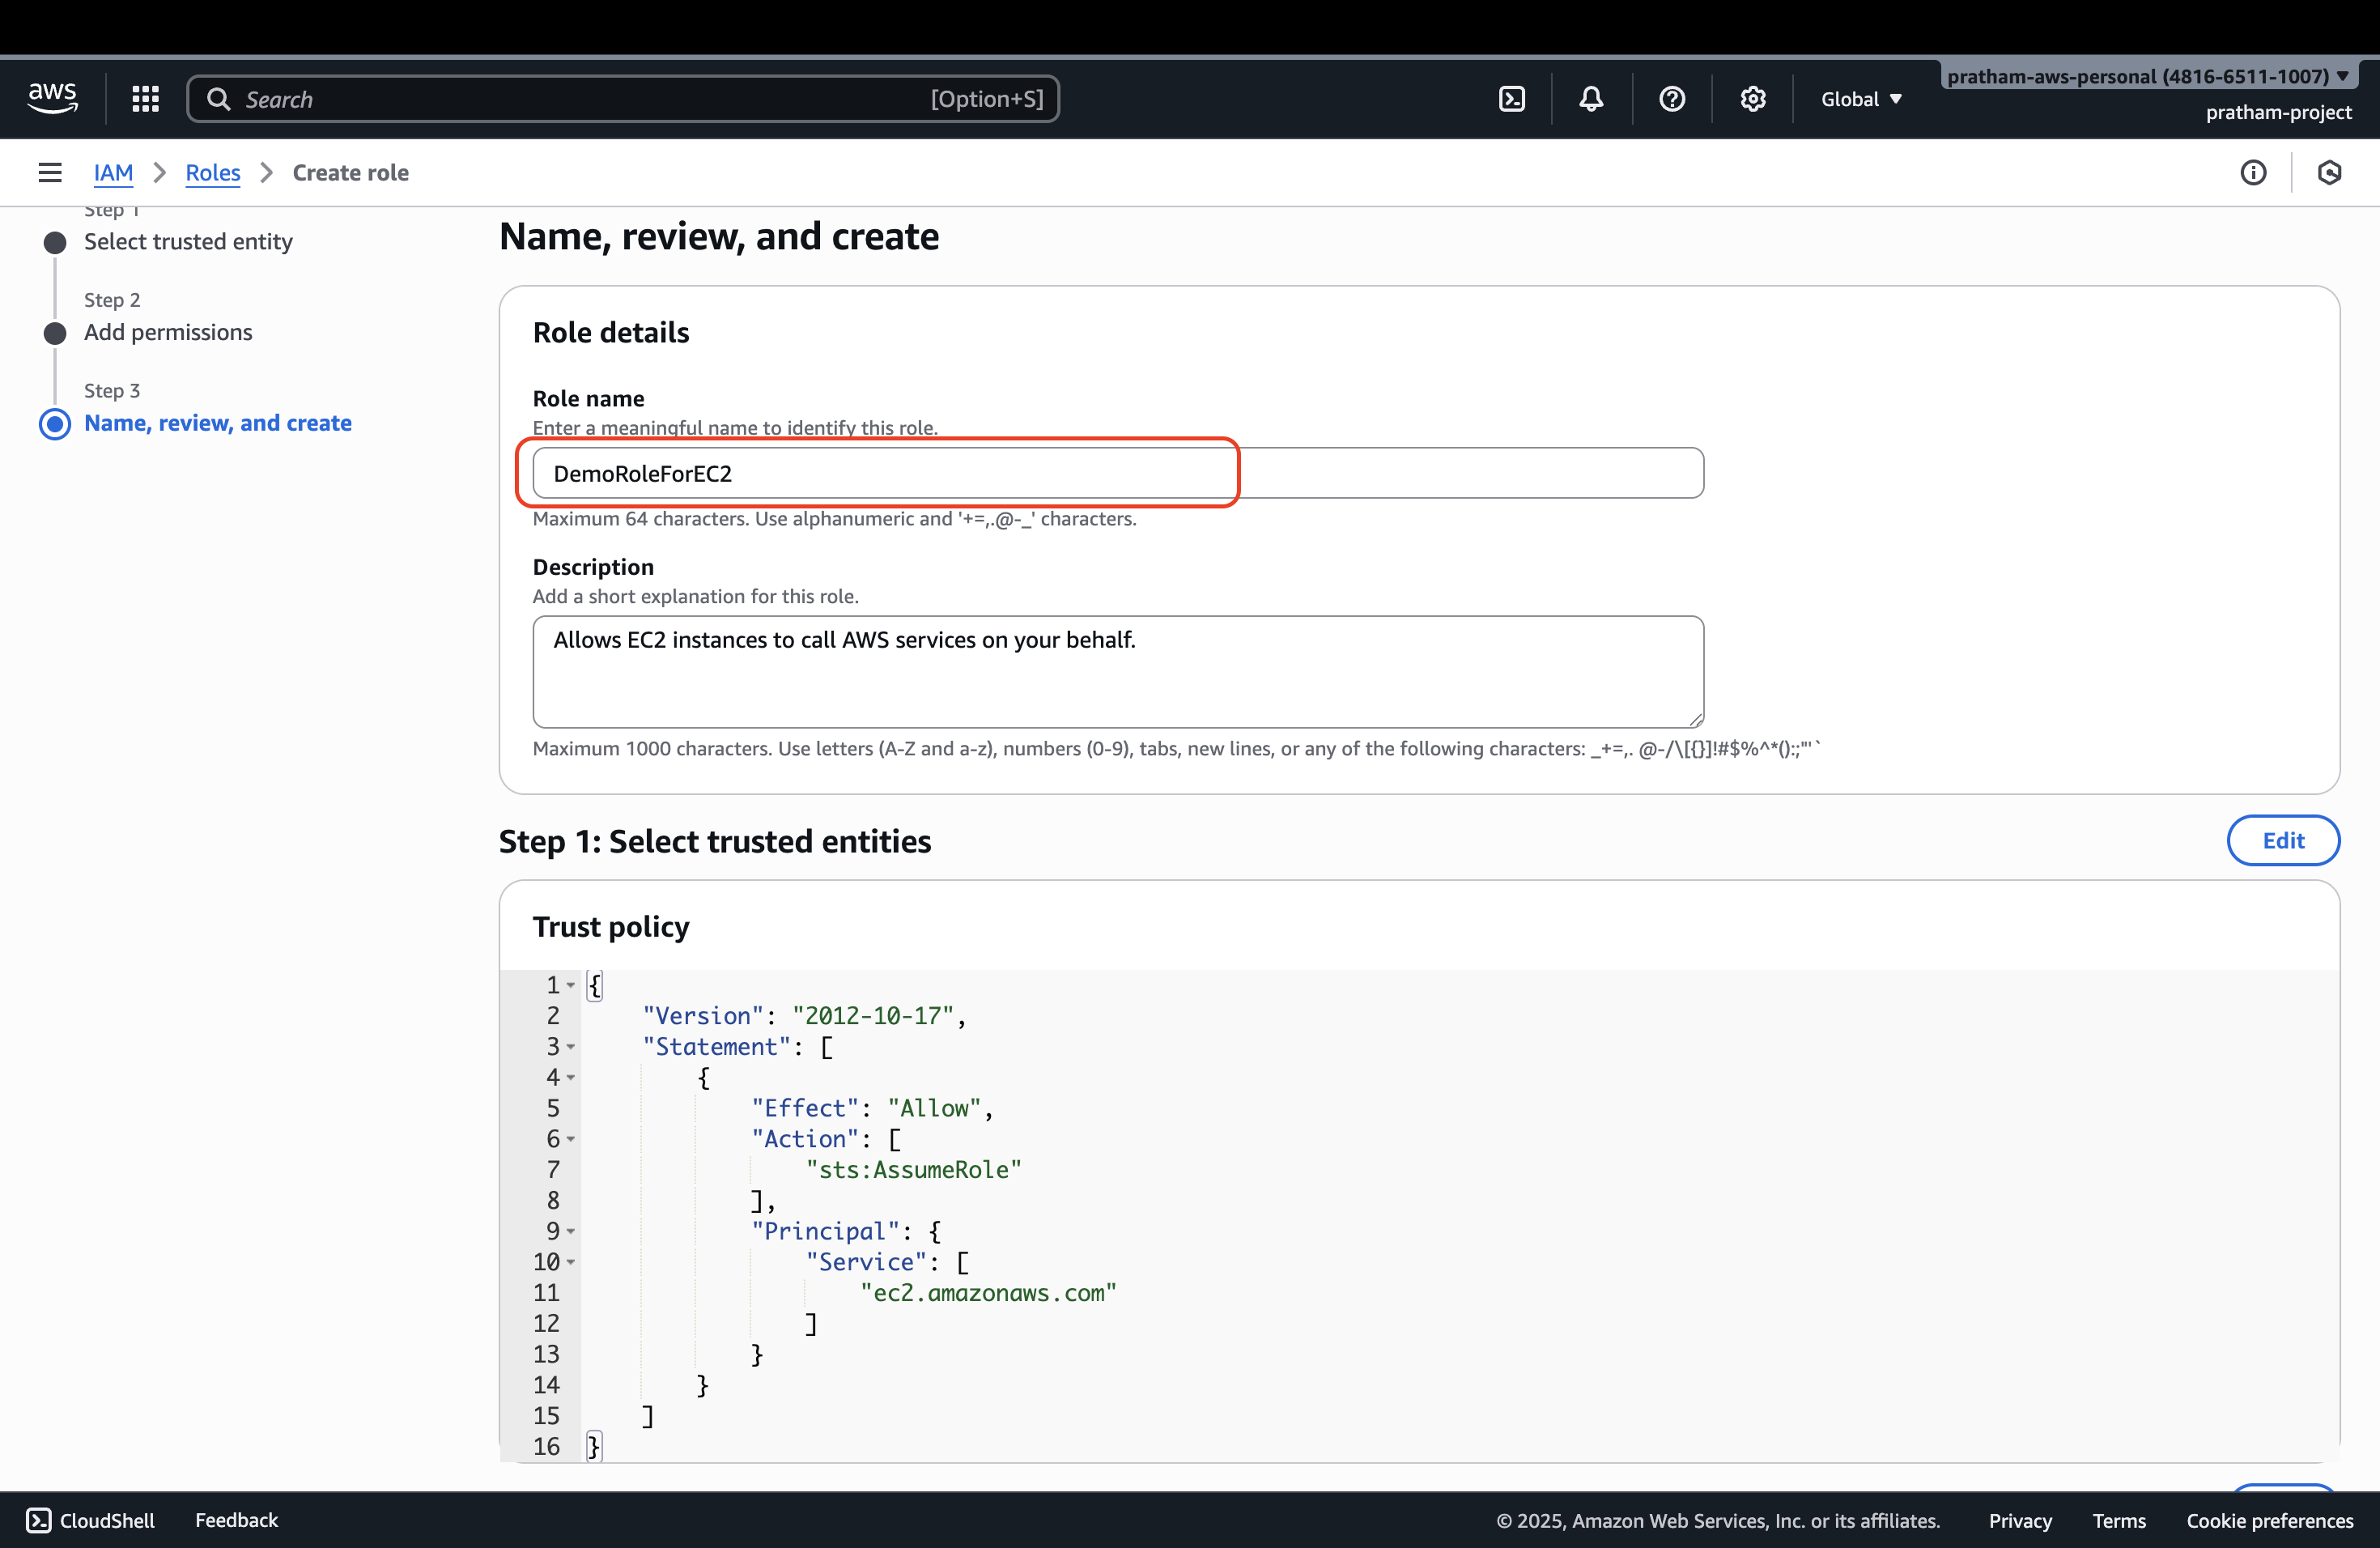2380x1548 pixels.
Task: Click "sts:AssumeRole" in the trust policy
Action: [x=914, y=1170]
